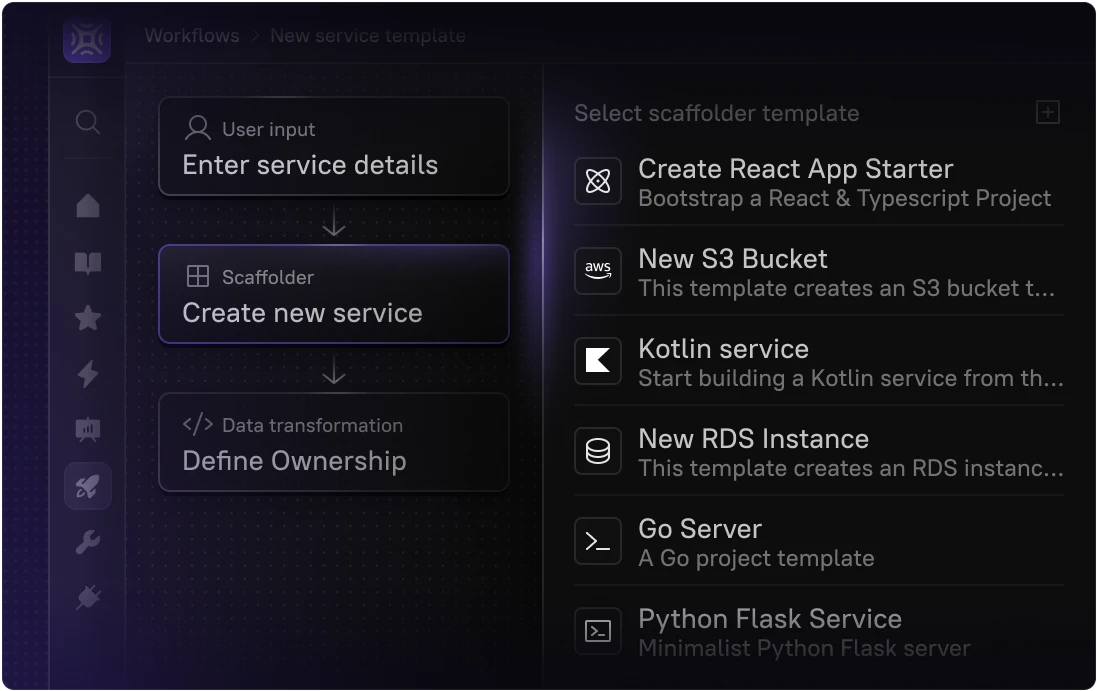Choose the New S3 Bucket template
The image size is (1097, 691).
click(817, 272)
